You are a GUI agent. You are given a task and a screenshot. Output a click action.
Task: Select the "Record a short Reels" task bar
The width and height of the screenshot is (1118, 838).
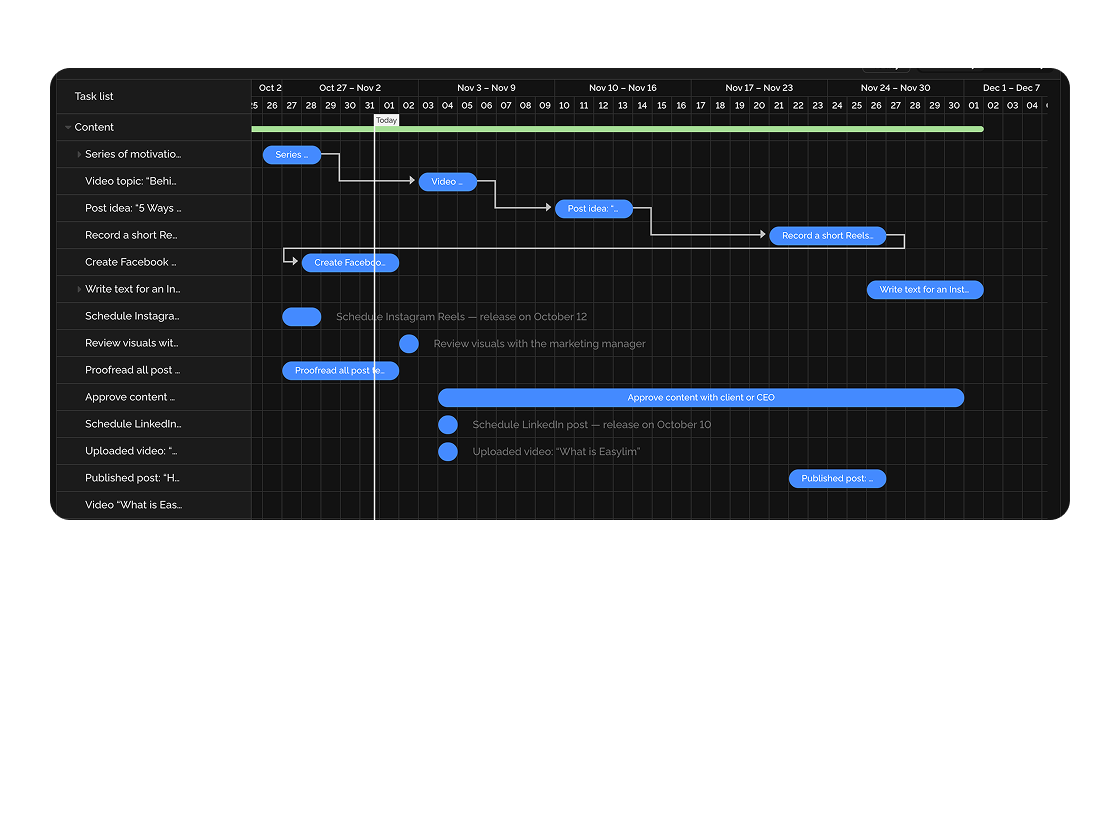(x=827, y=235)
